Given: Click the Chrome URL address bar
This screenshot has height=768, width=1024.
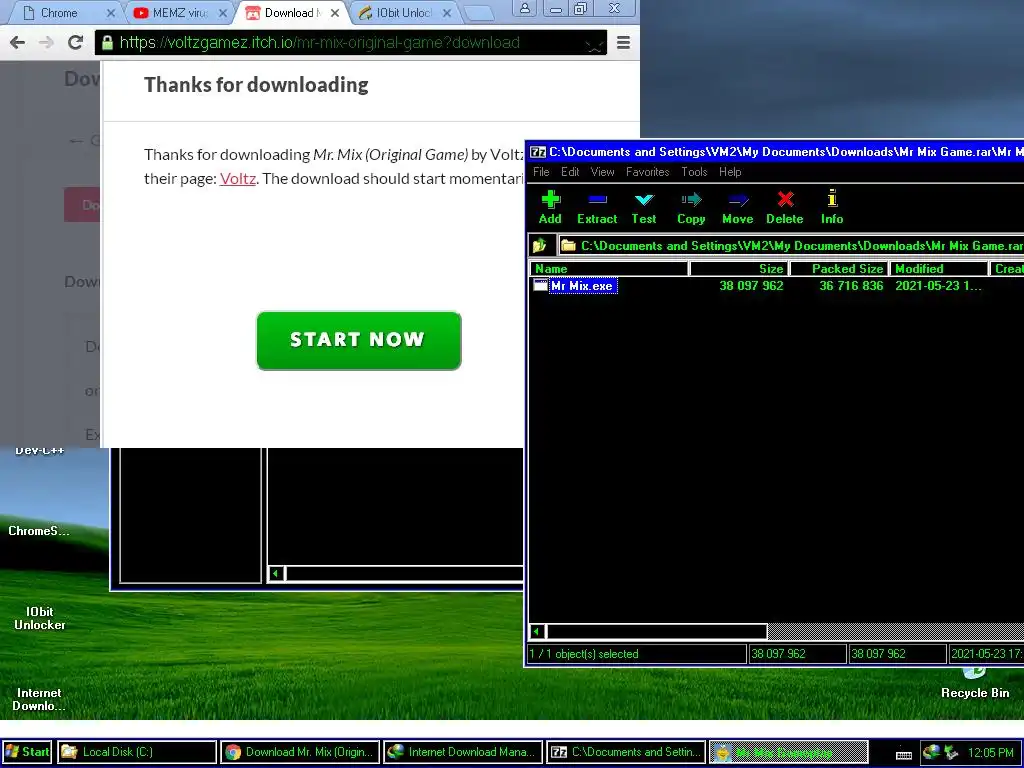Looking at the screenshot, I should pos(351,42).
